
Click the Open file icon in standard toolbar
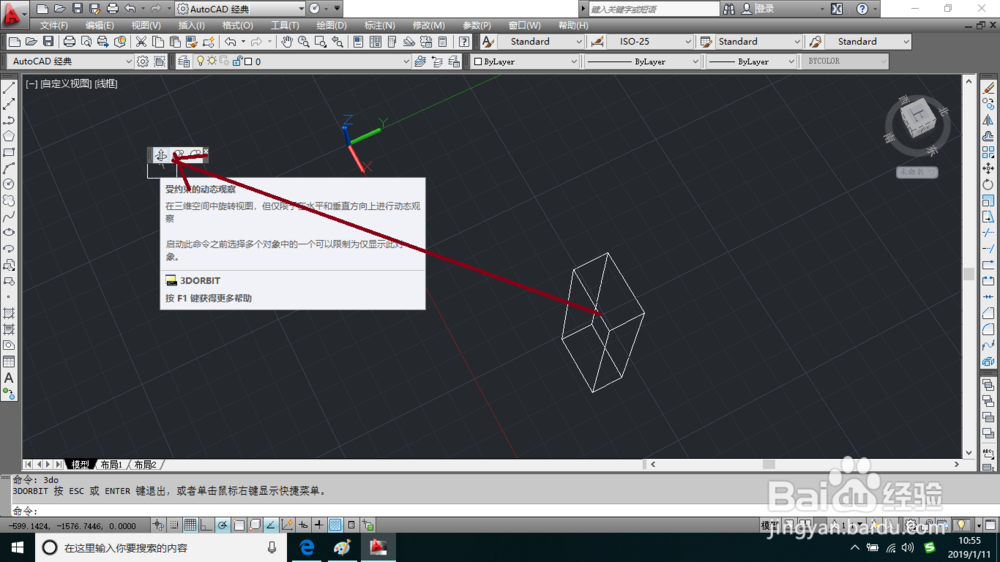coord(31,41)
